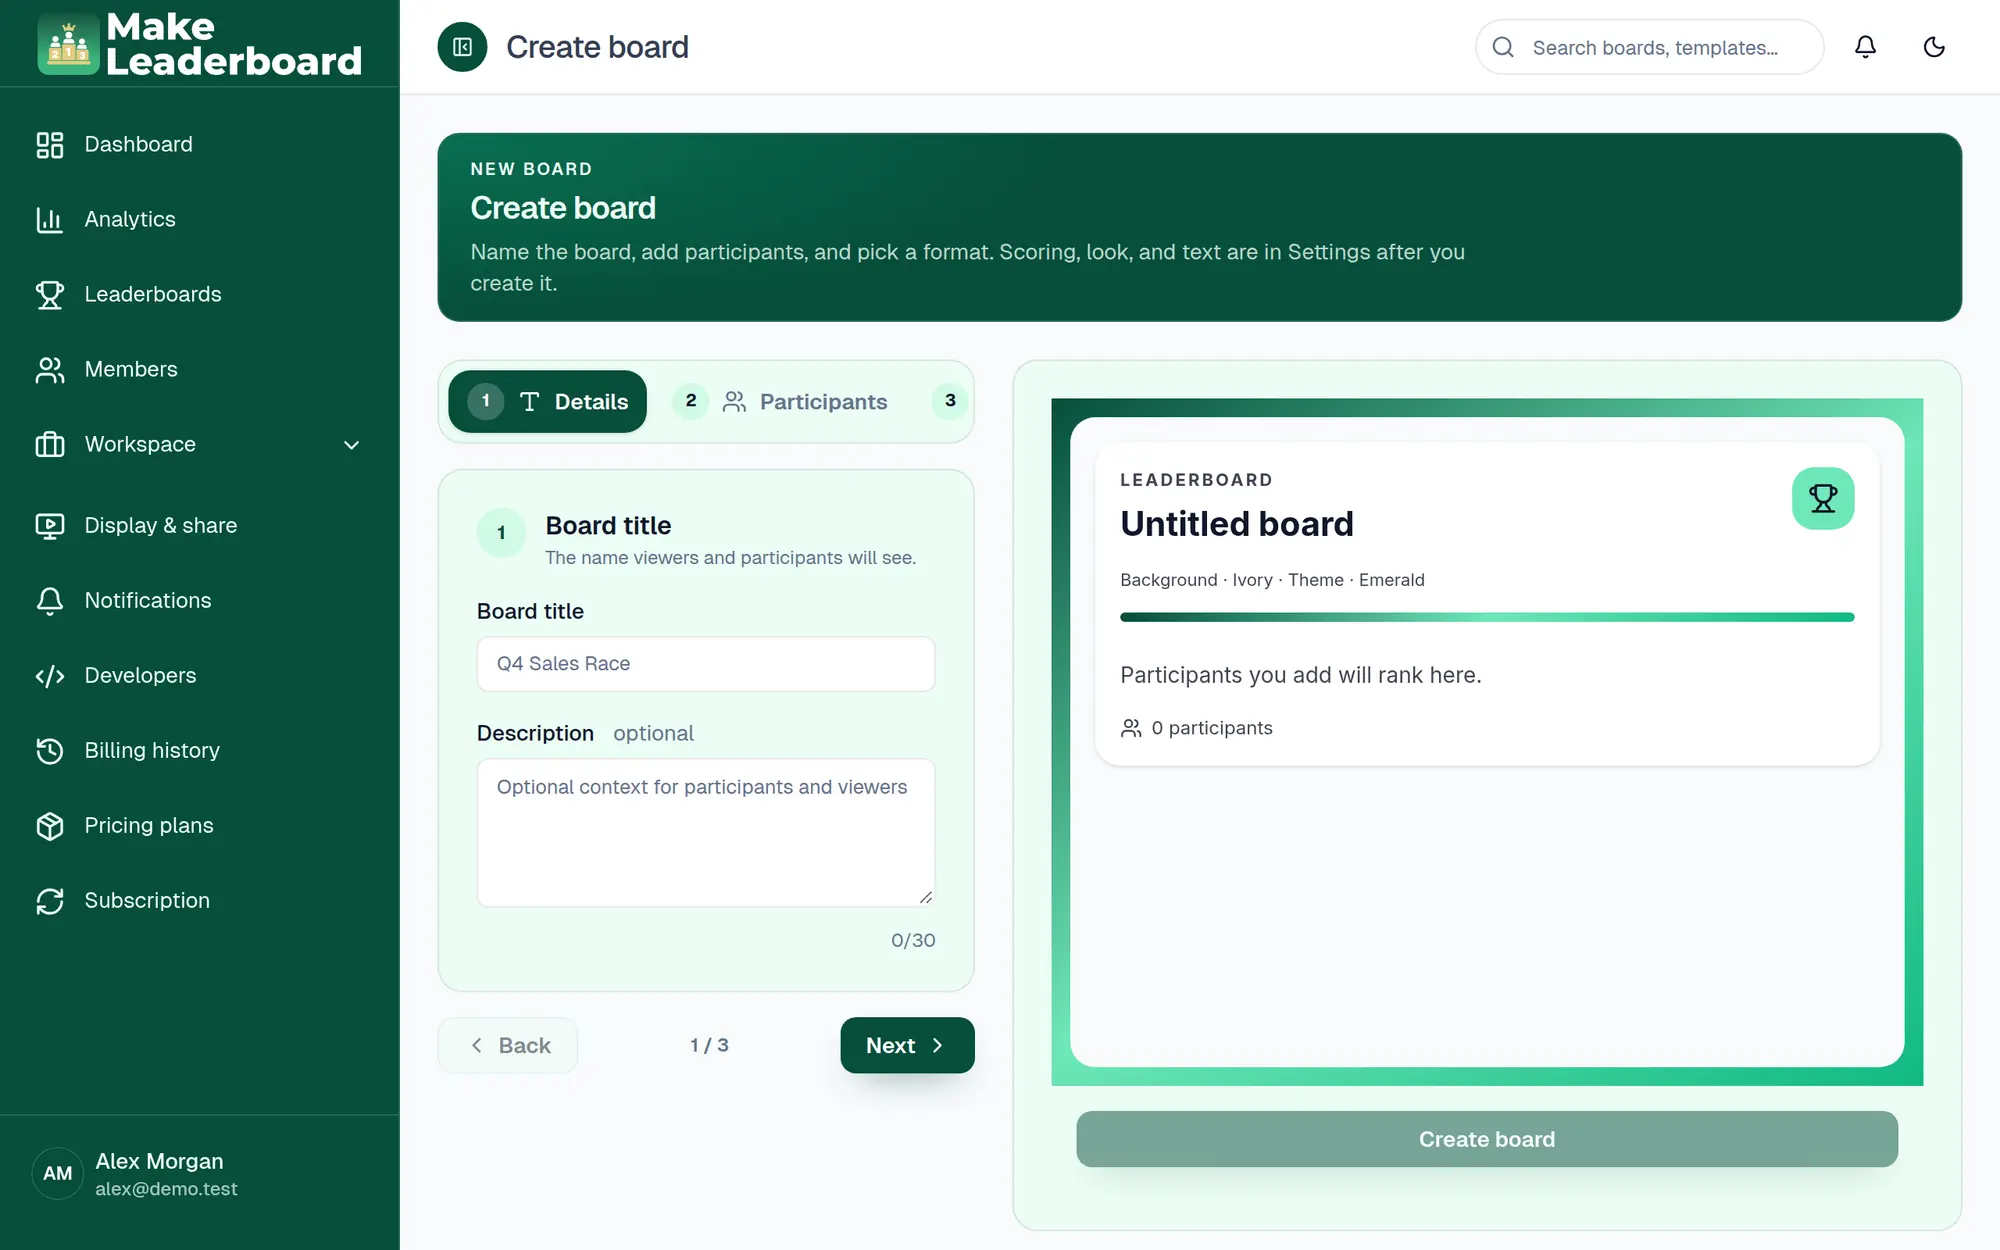Screen dimensions: 2000x1250
Task: Open the Members people icon
Action: click(x=49, y=369)
